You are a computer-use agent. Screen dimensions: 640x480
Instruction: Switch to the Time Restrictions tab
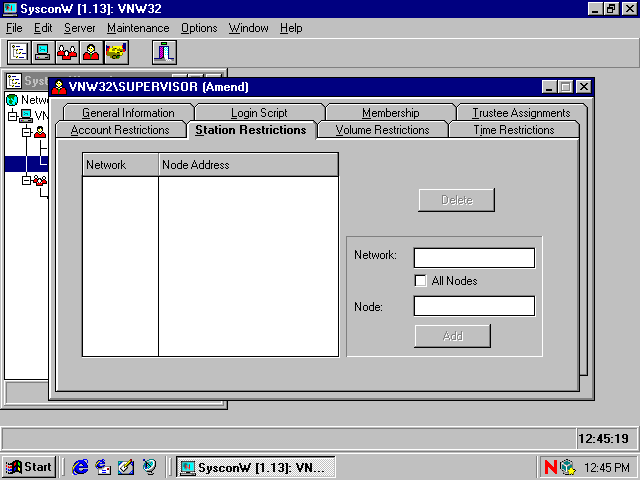(x=514, y=130)
